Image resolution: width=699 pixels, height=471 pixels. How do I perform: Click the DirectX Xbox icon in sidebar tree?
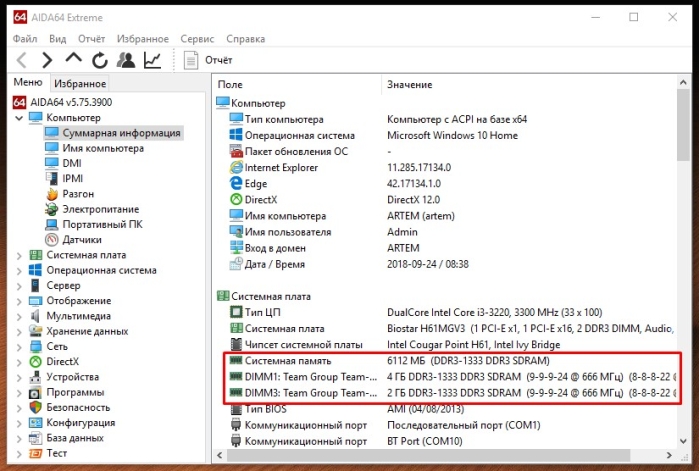pyautogui.click(x=36, y=361)
